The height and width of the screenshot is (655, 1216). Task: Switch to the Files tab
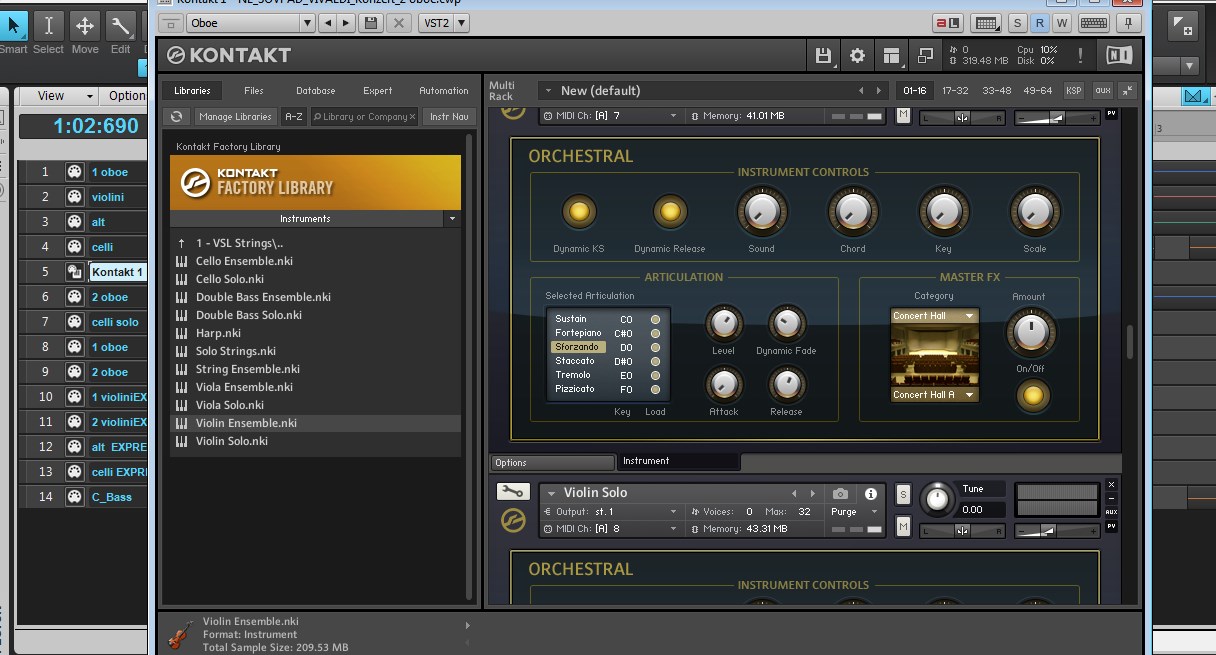254,91
